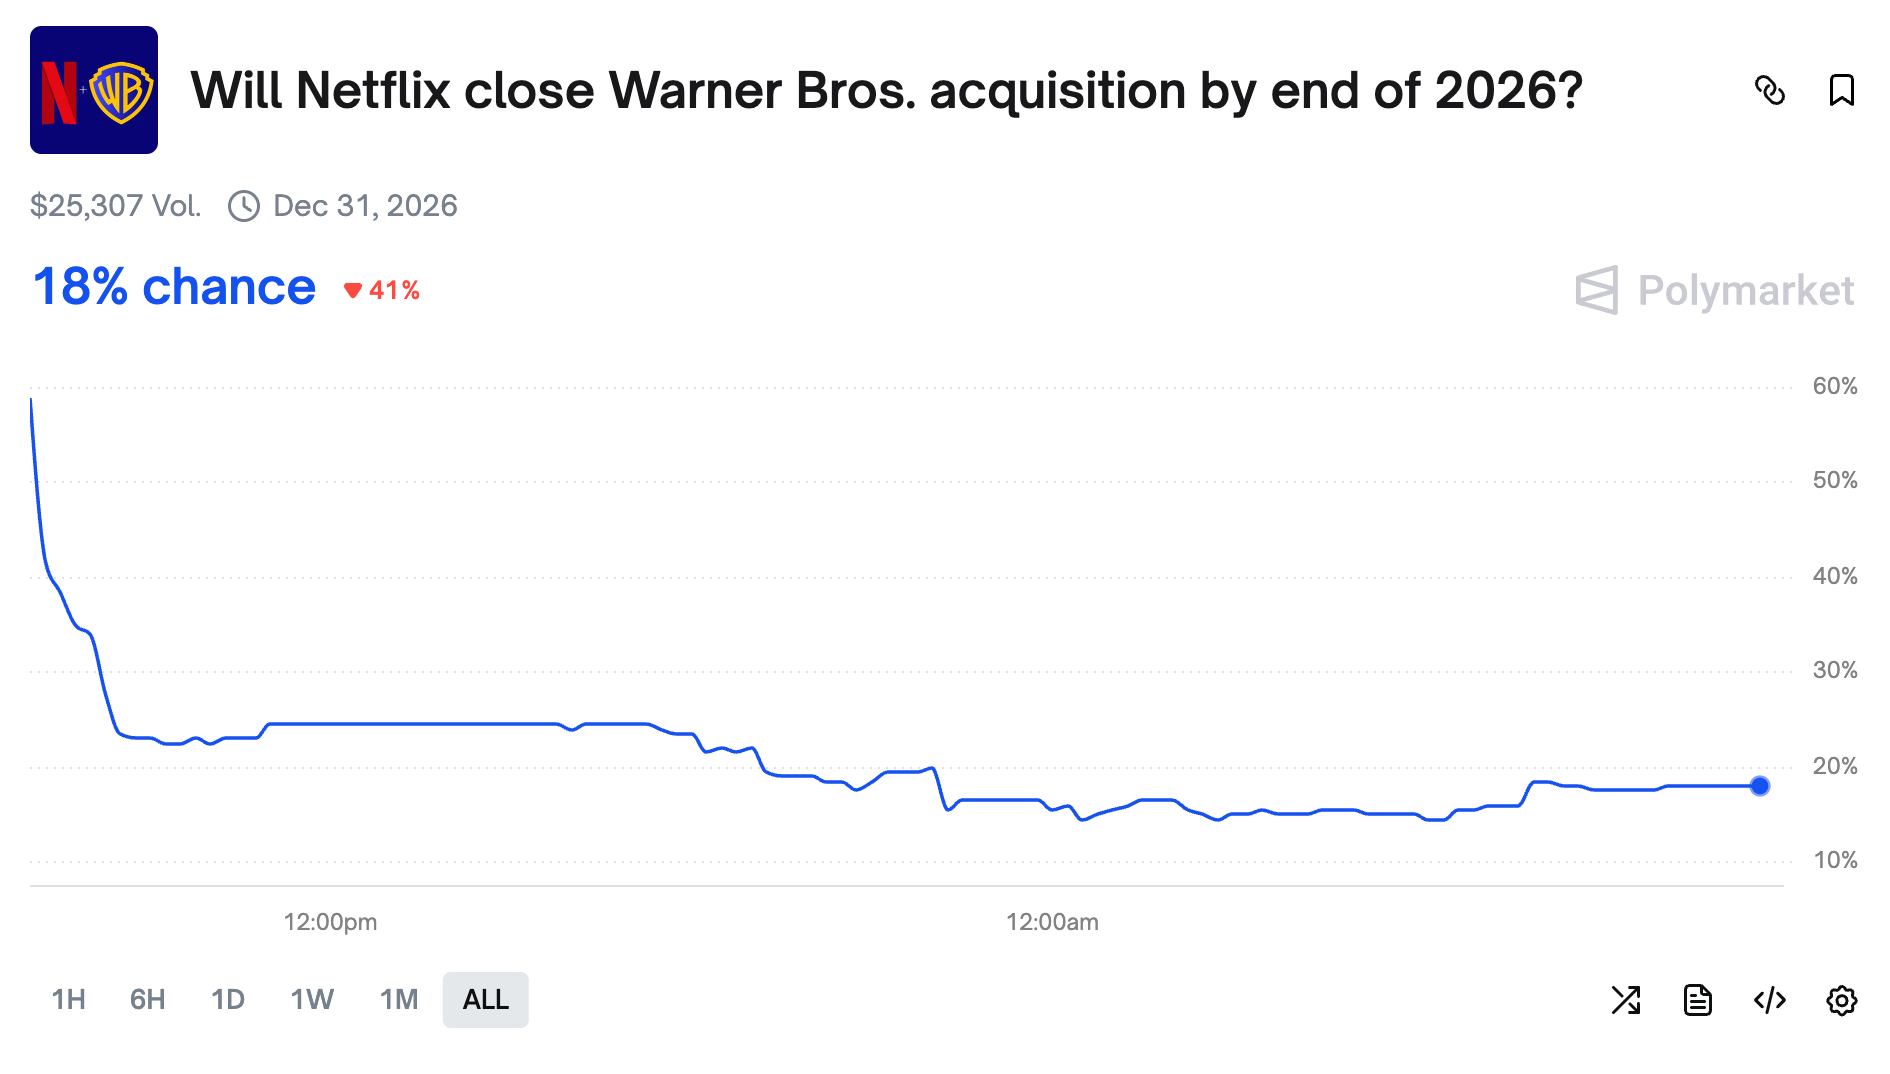Select the blue endpoint dot on the chart
This screenshot has height=1074, width=1890.
pos(1758,787)
